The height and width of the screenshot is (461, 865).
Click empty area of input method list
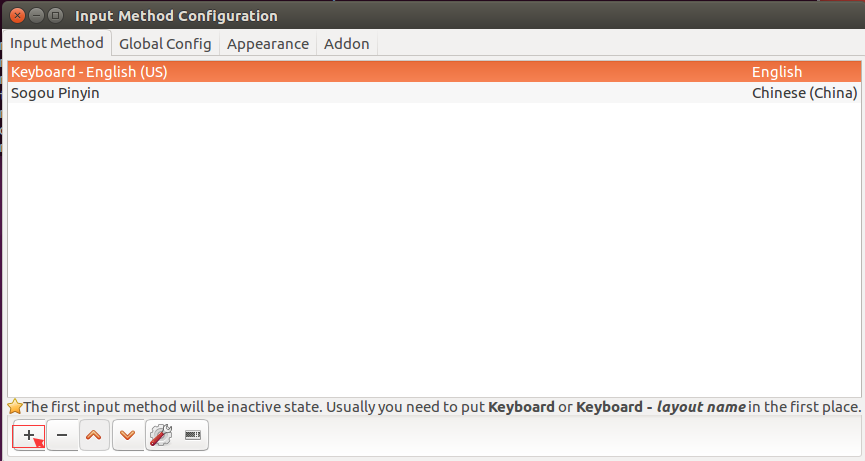click(x=434, y=248)
